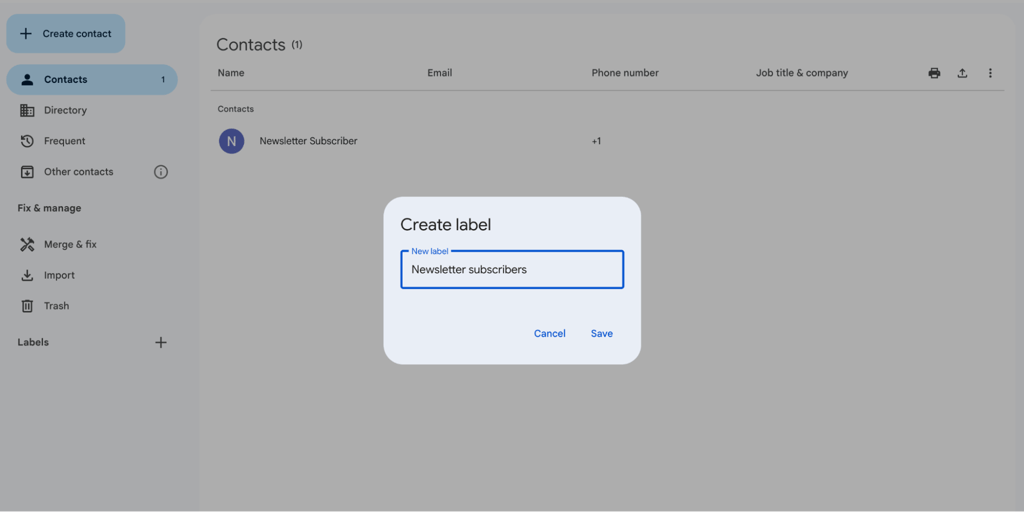
Task: Click the print contacts icon
Action: (x=935, y=73)
